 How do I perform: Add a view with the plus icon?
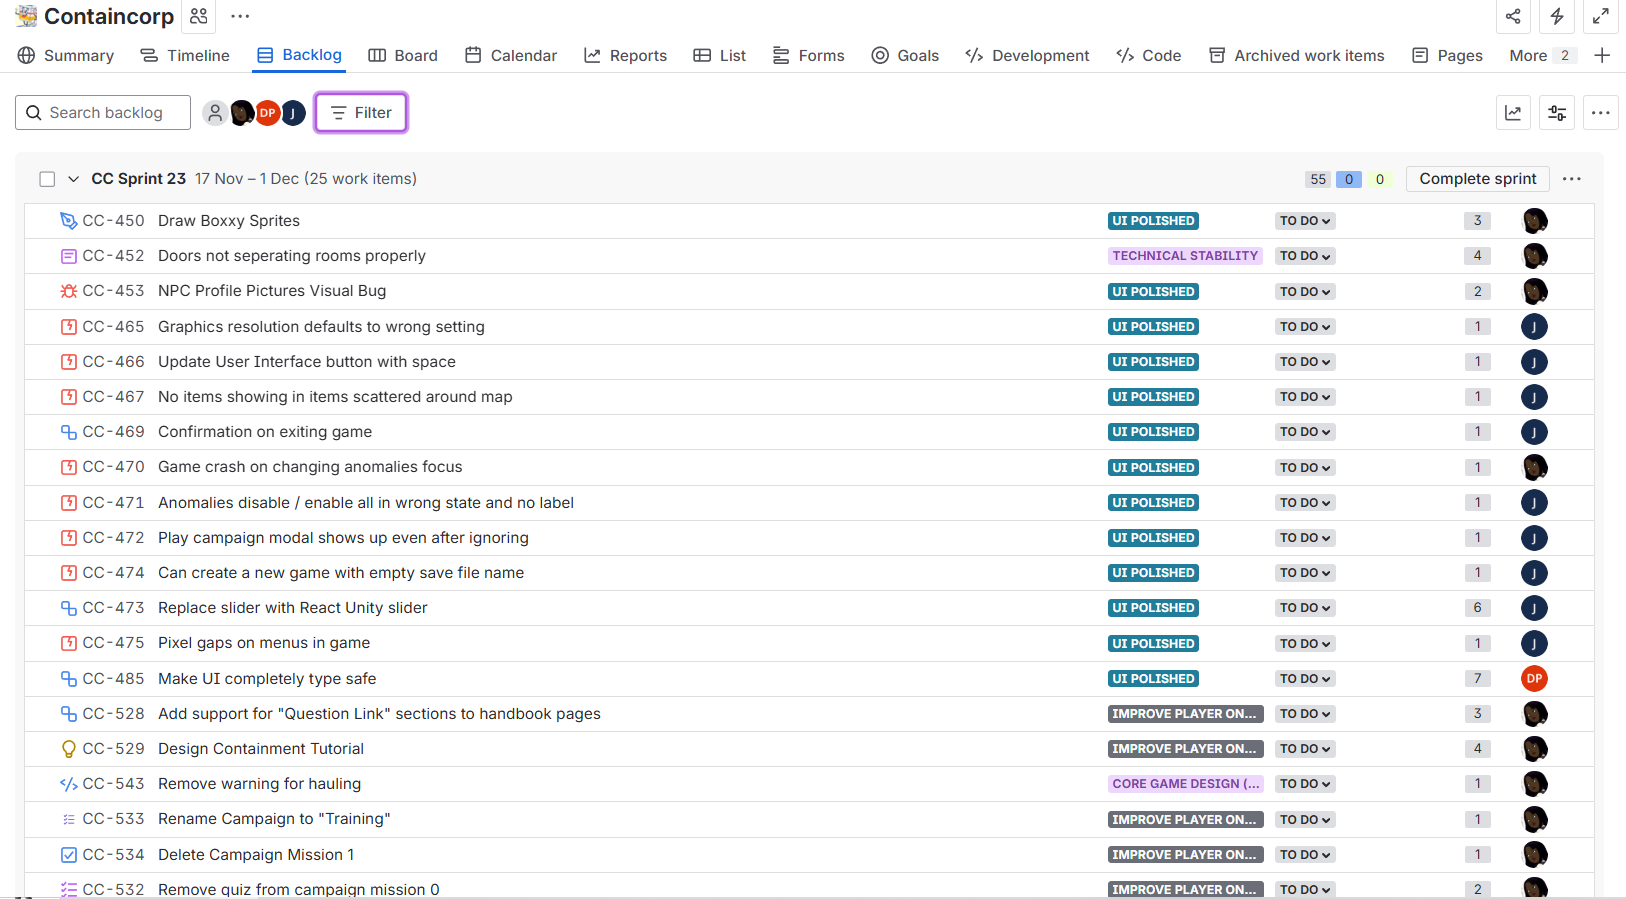pyautogui.click(x=1602, y=56)
